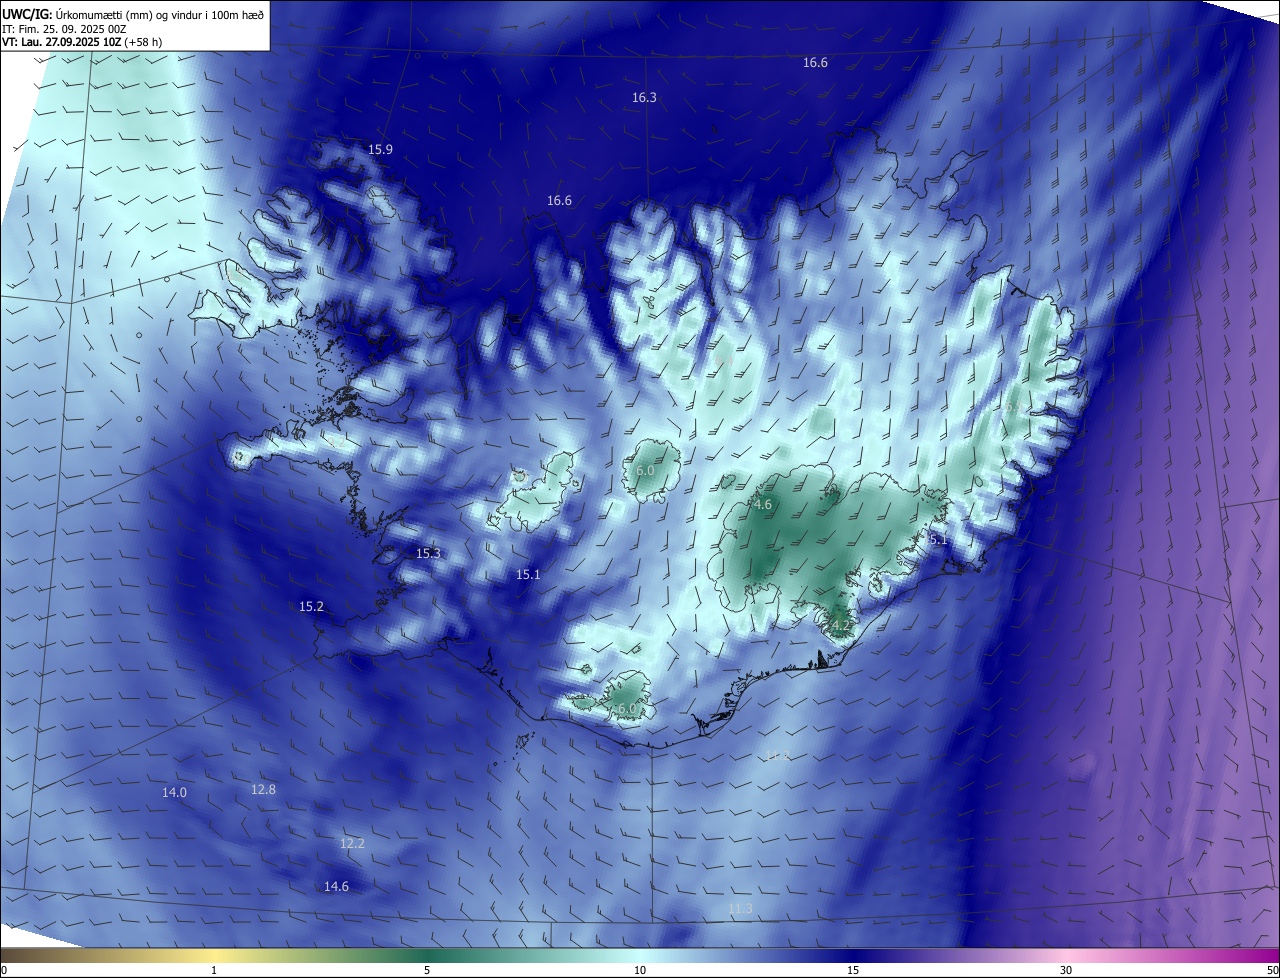Viewport: 1280px width, 978px height.
Task: Click the '50' tick label on the color scale
Action: point(1272,970)
